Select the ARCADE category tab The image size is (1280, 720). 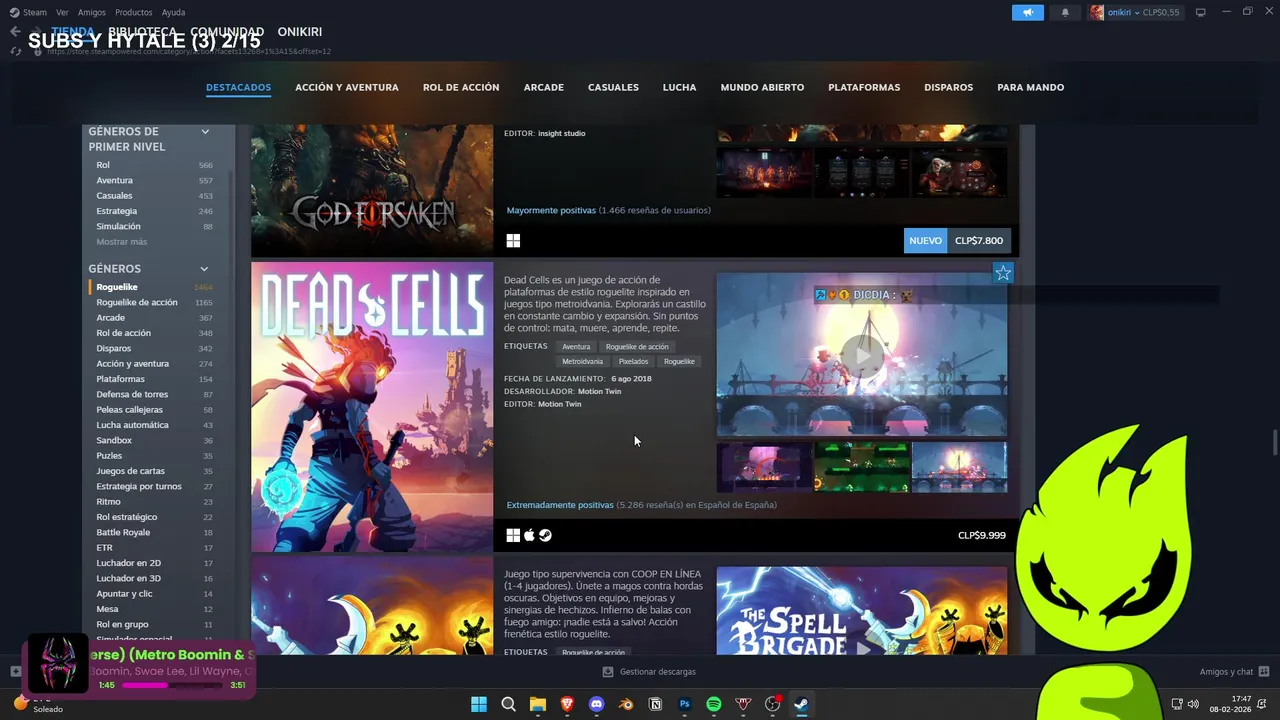544,87
